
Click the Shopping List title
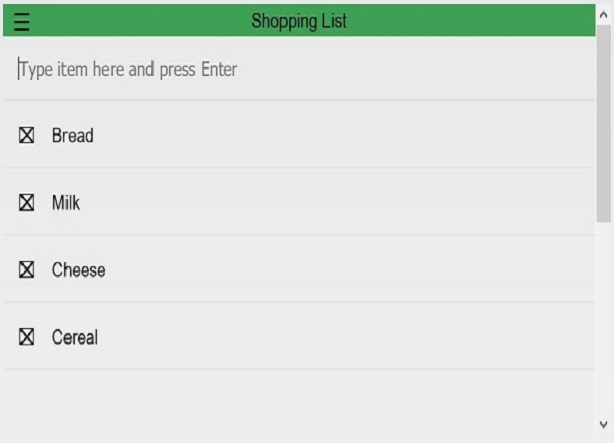(299, 21)
